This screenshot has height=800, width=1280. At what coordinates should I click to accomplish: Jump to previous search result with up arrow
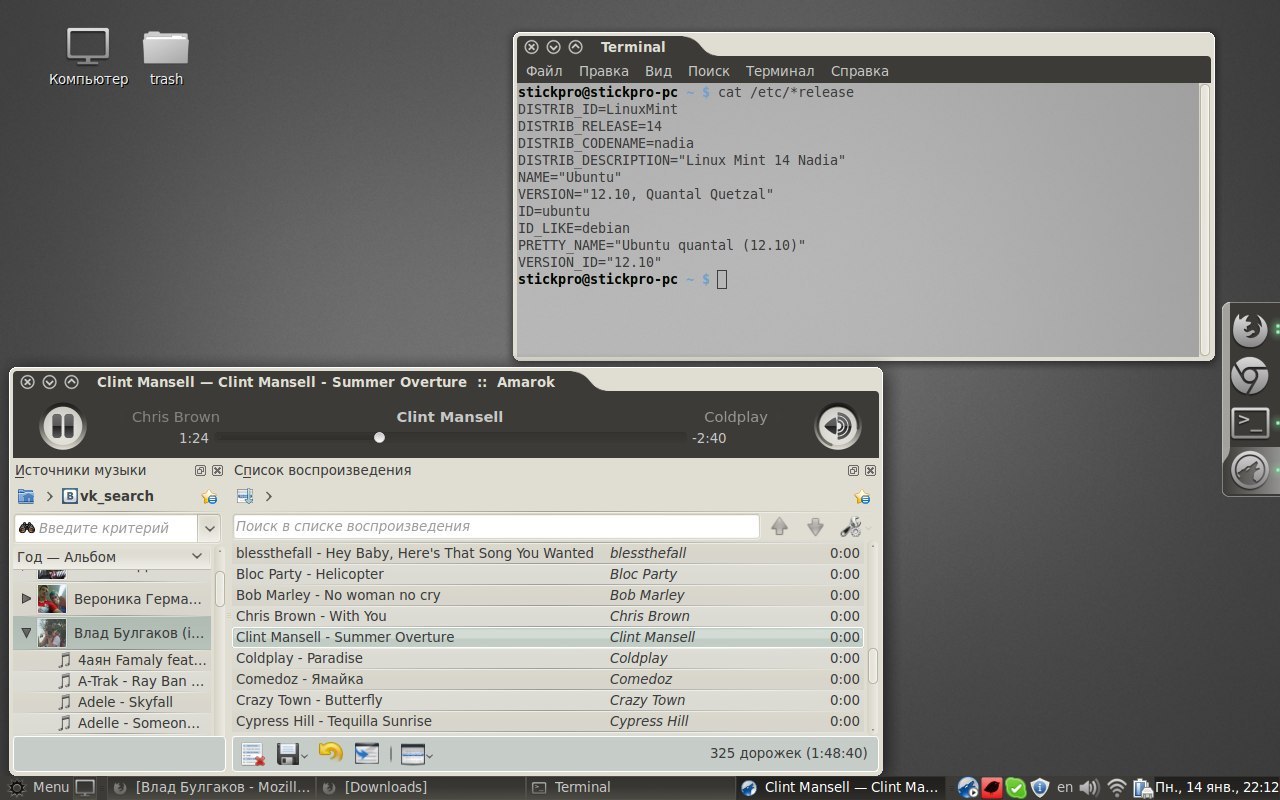[x=779, y=527]
